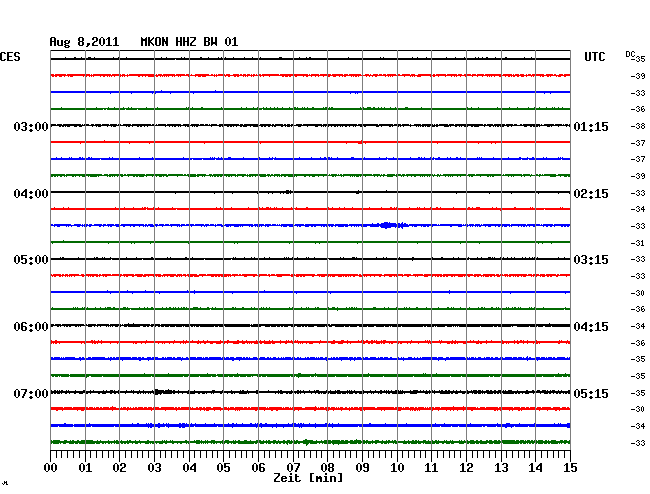Select the 07:00 local time label

click(x=31, y=393)
